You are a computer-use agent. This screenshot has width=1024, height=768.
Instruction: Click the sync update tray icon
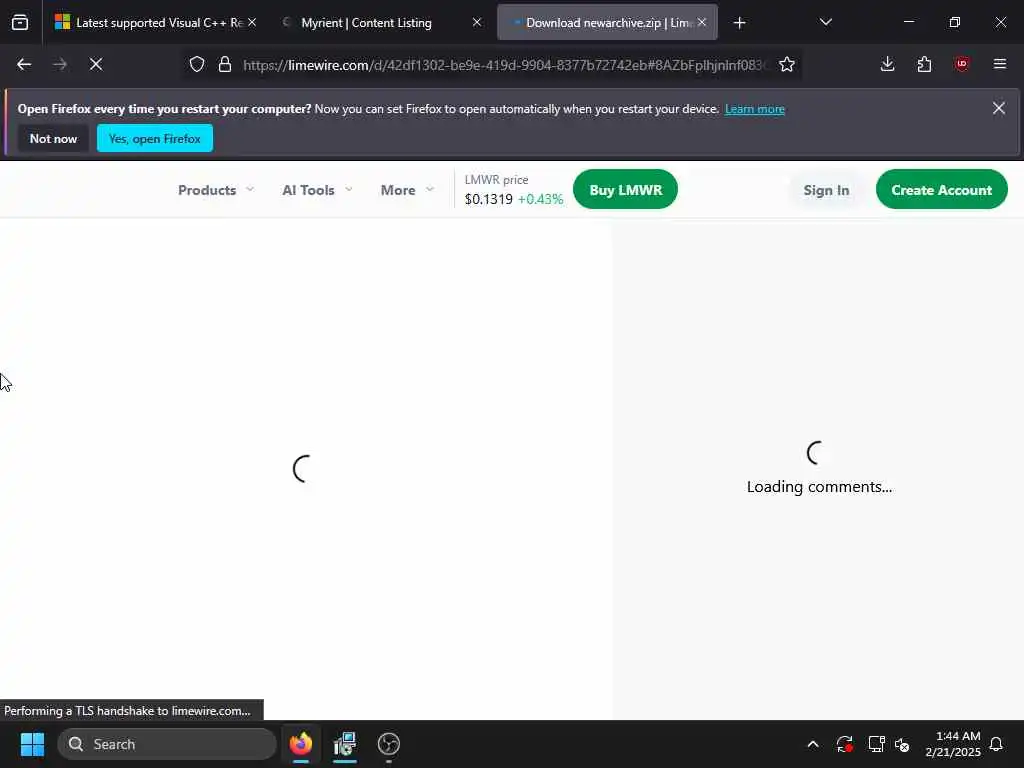tap(844, 744)
